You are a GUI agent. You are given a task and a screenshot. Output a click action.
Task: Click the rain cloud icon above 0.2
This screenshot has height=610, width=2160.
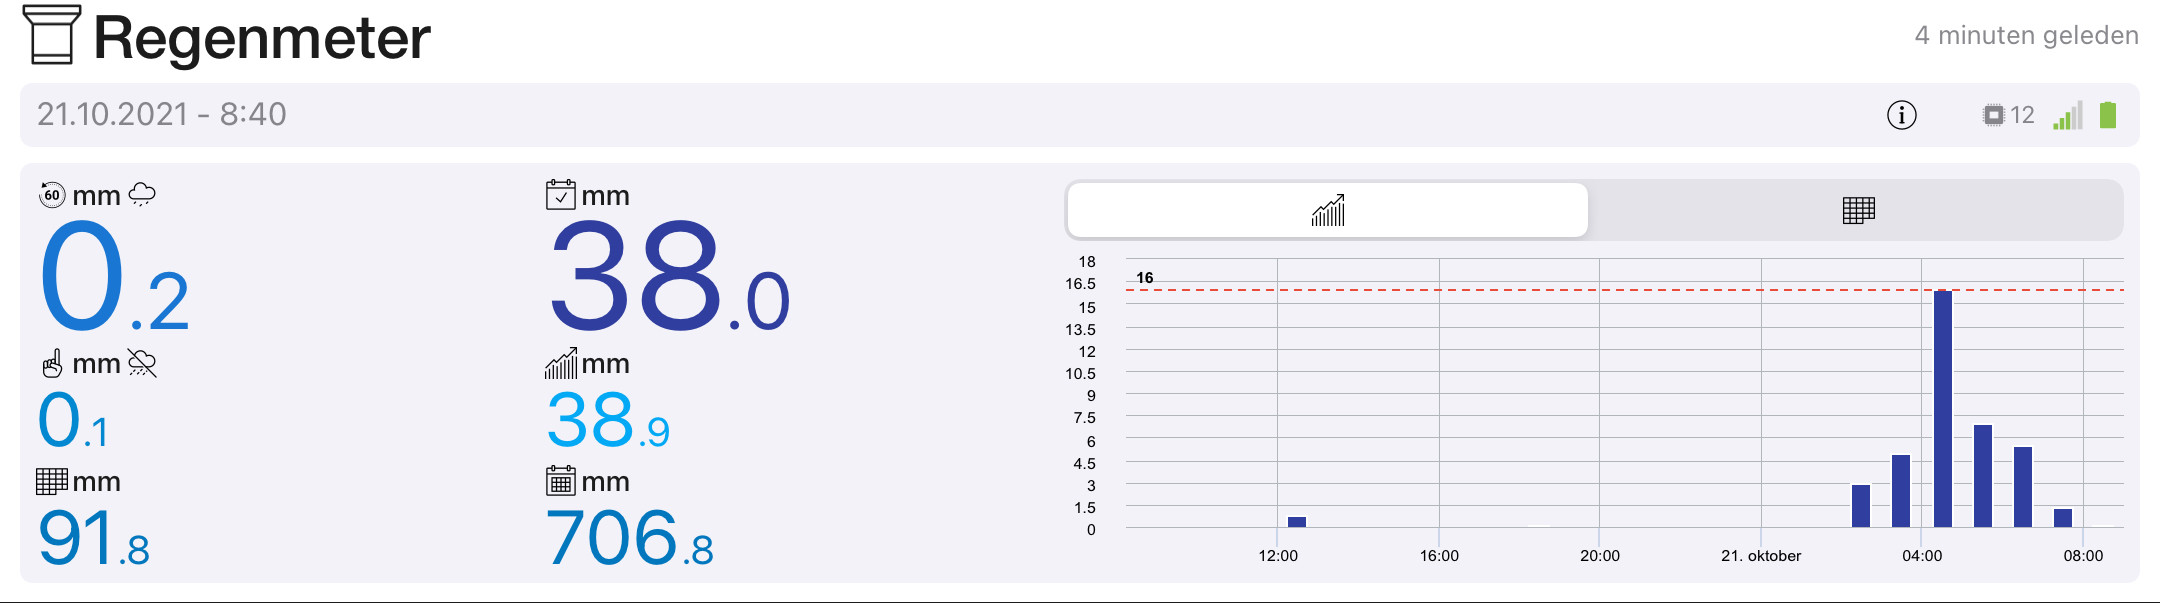pyautogui.click(x=142, y=194)
